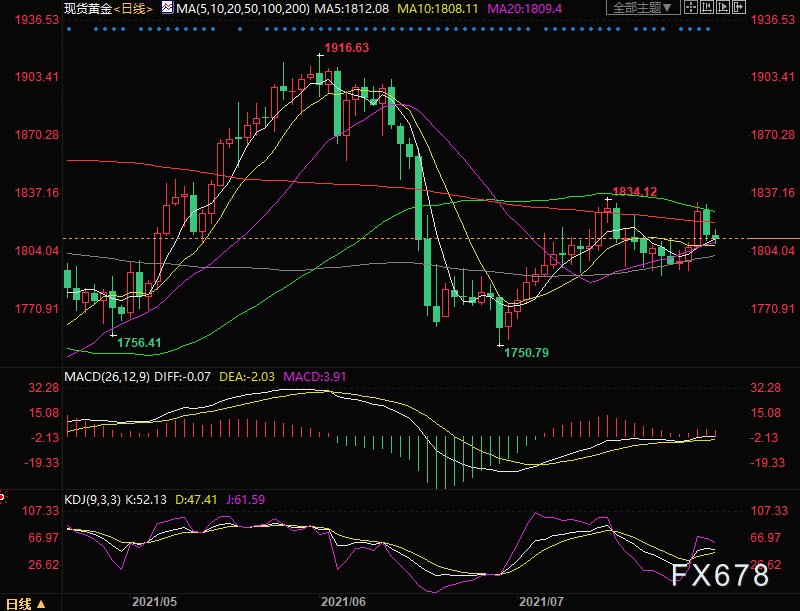The height and width of the screenshot is (611, 800).
Task: Click the jump-to-chart-start axis icon
Action: [707, 7]
